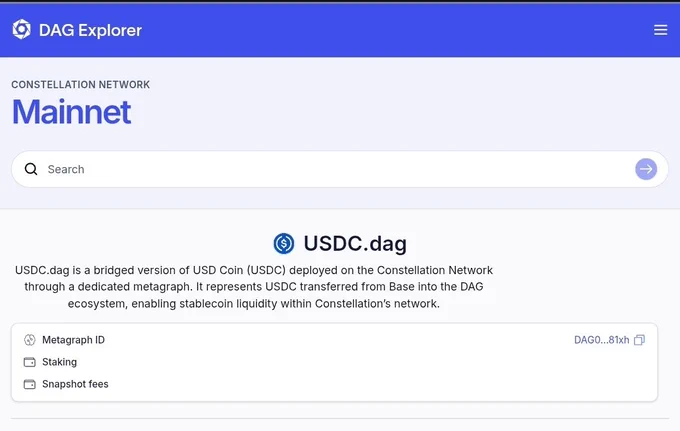Image resolution: width=680 pixels, height=431 pixels.
Task: Click the Snapshot fees wallet icon
Action: tap(29, 384)
